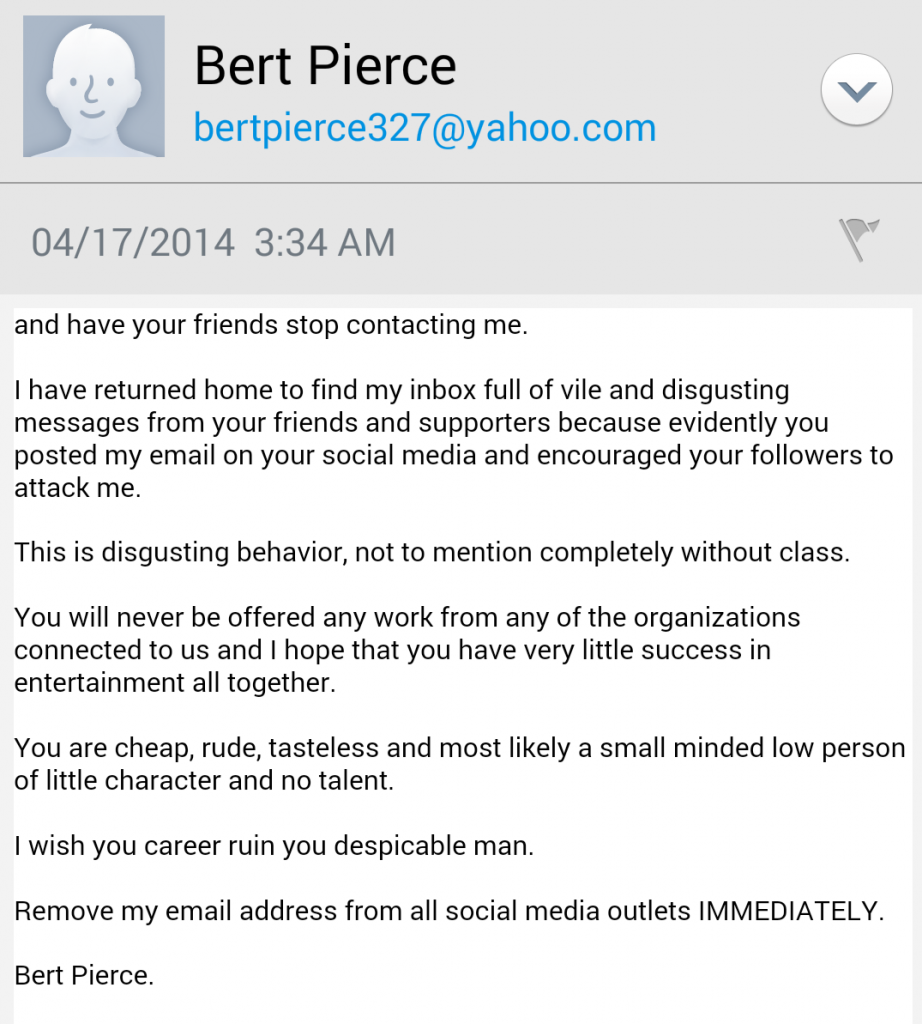
Task: Select the sender name Bert Pierce
Action: [x=325, y=65]
